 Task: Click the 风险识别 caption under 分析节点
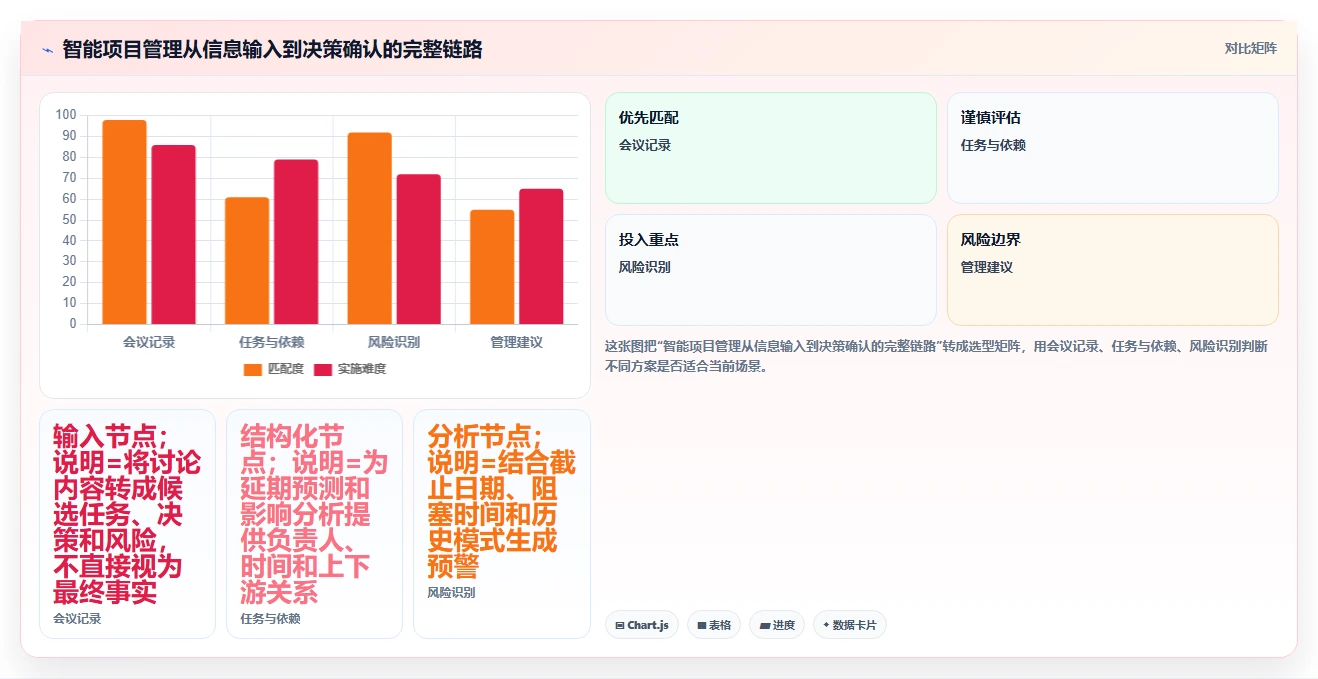[451, 593]
